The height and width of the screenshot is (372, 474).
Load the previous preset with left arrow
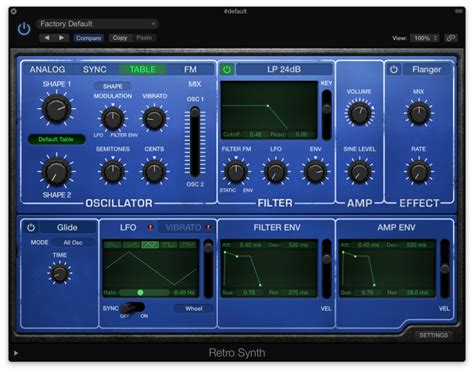click(46, 38)
